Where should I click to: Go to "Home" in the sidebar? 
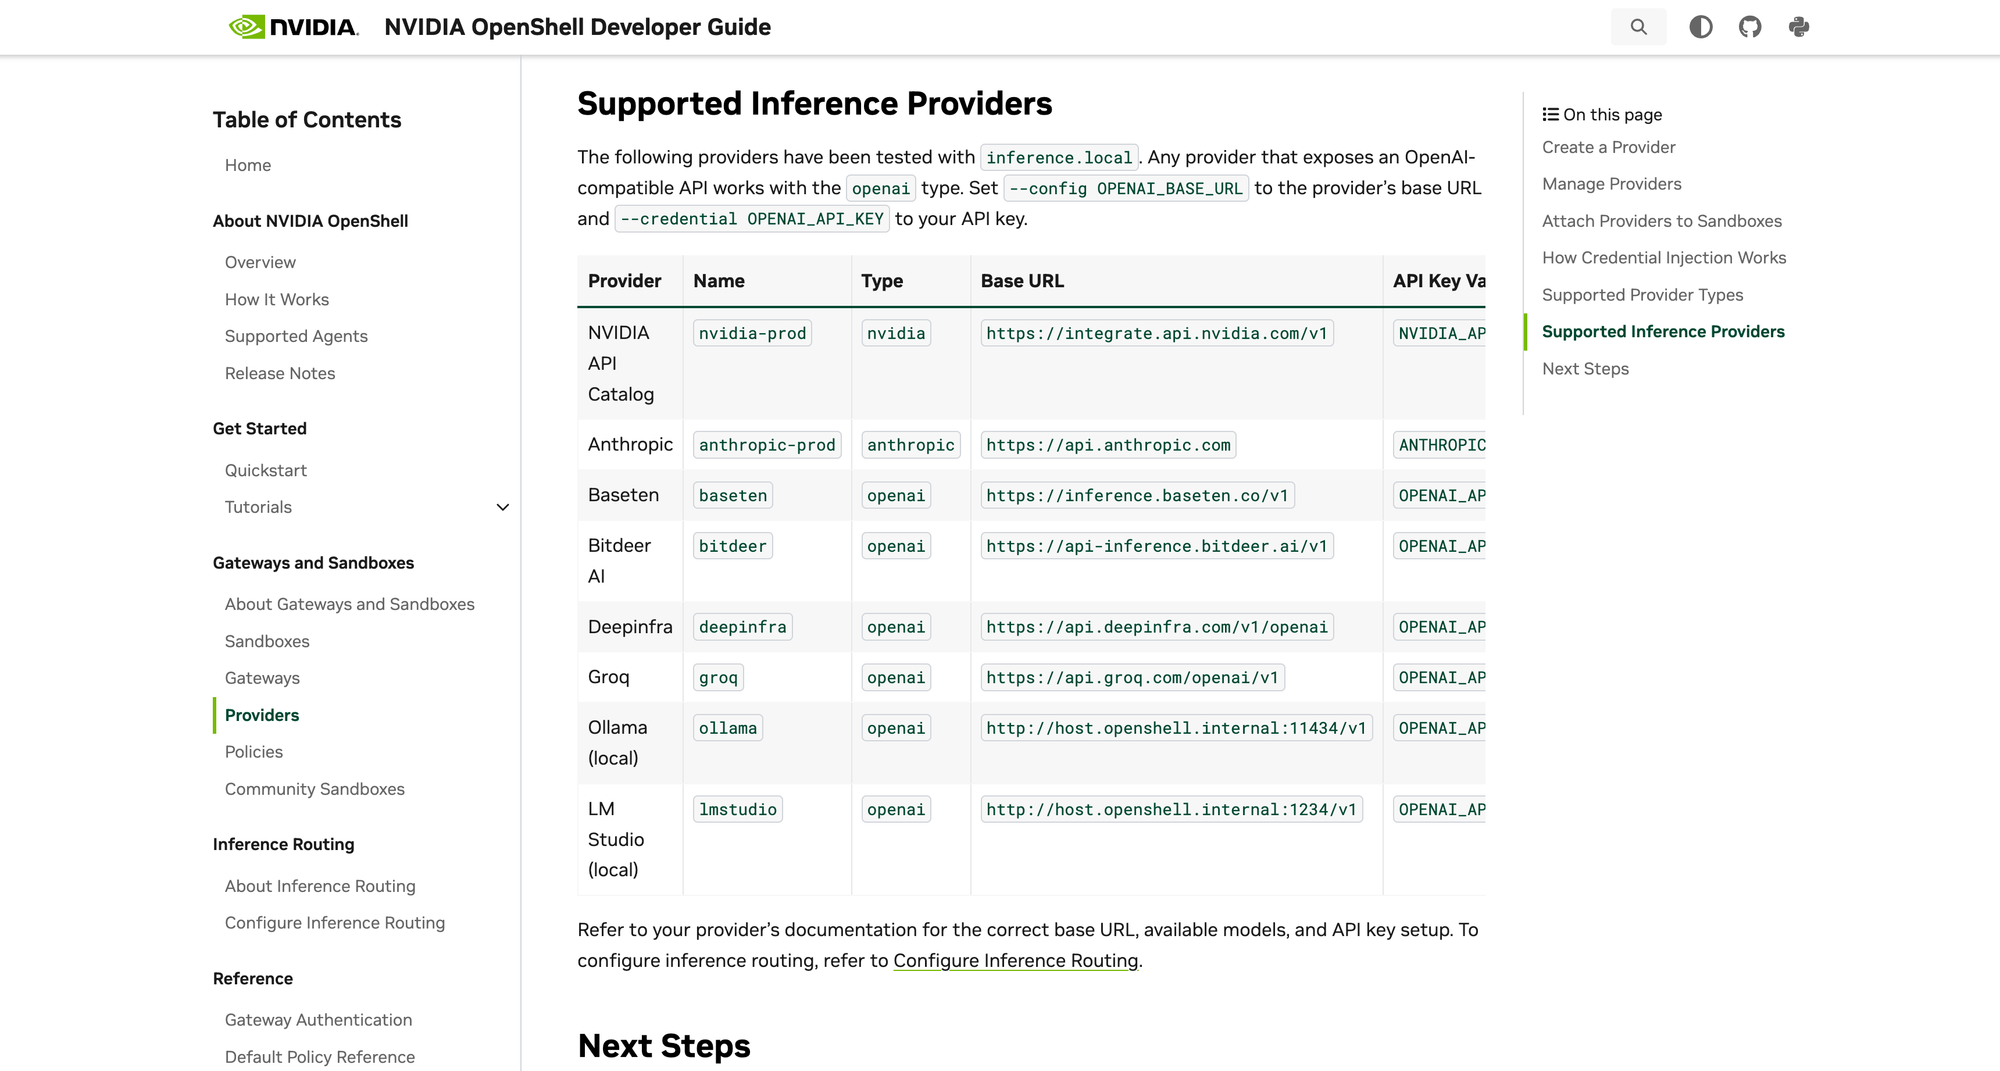pos(247,165)
